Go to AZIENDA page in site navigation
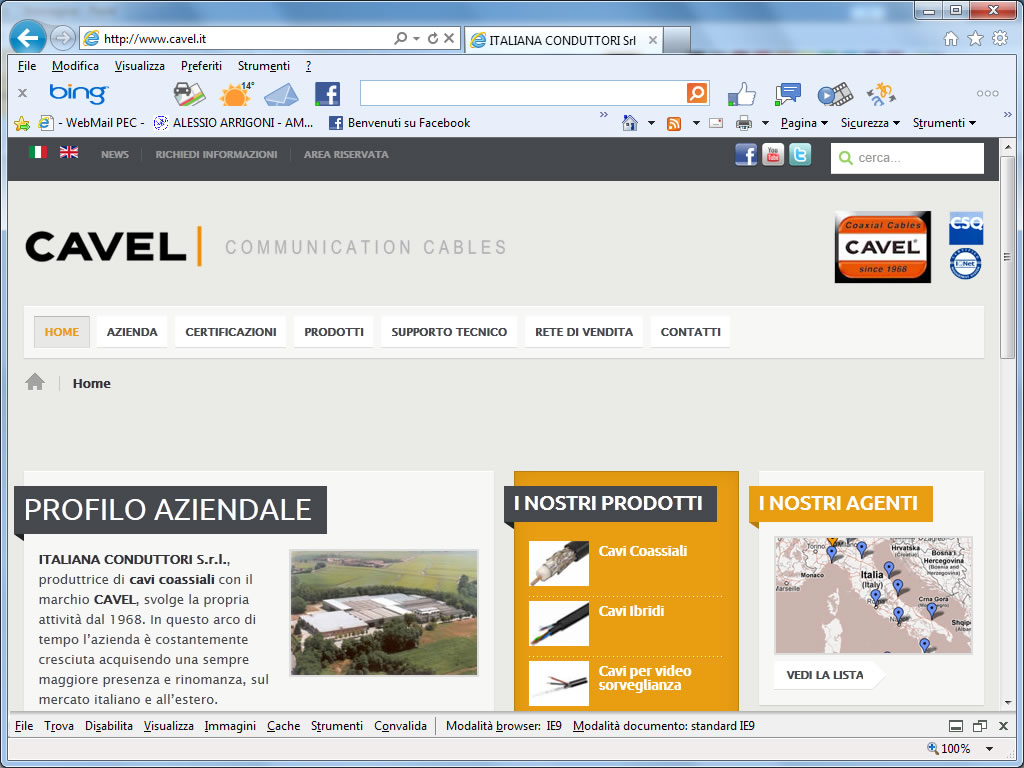The width and height of the screenshot is (1024, 768). click(132, 332)
